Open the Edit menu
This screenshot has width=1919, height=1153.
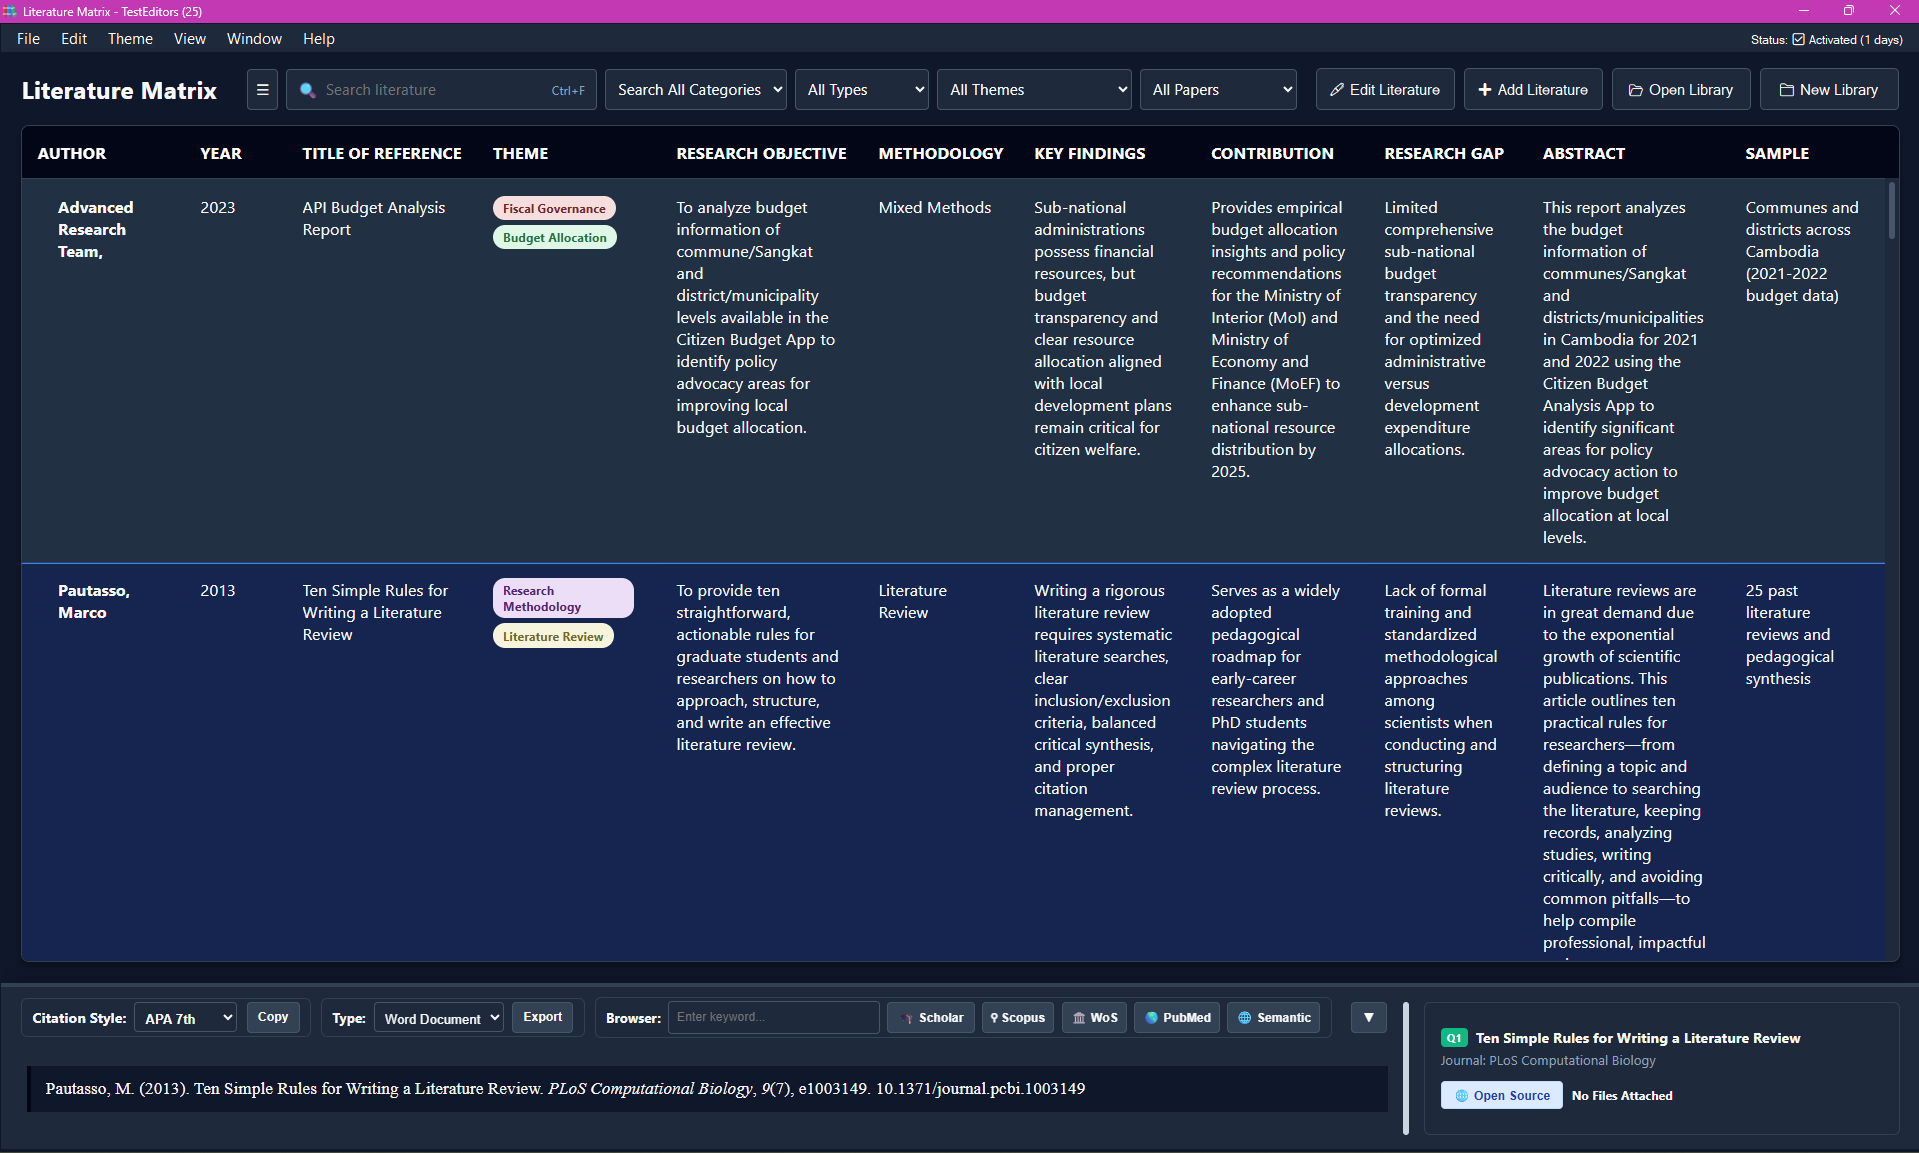74,39
